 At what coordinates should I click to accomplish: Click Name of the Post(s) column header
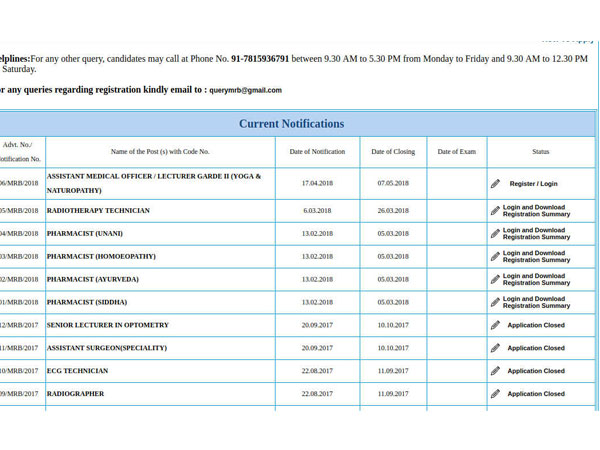coord(160,152)
